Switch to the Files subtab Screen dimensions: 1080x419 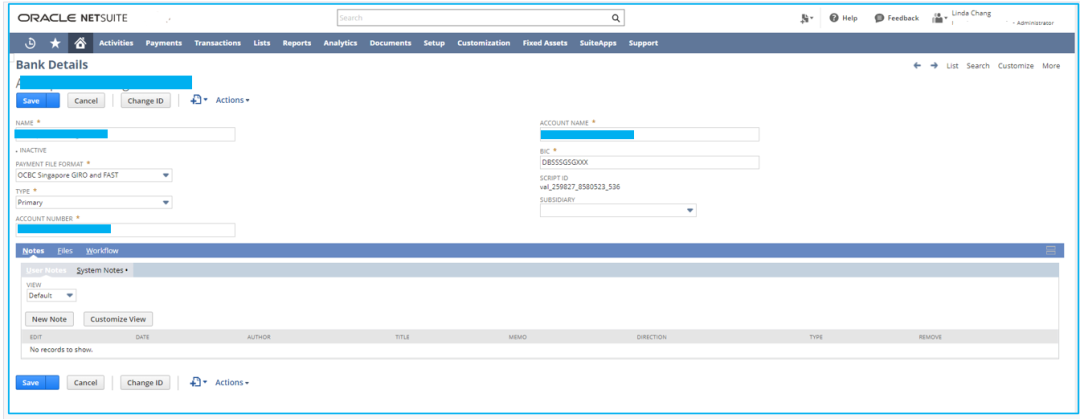tap(65, 251)
